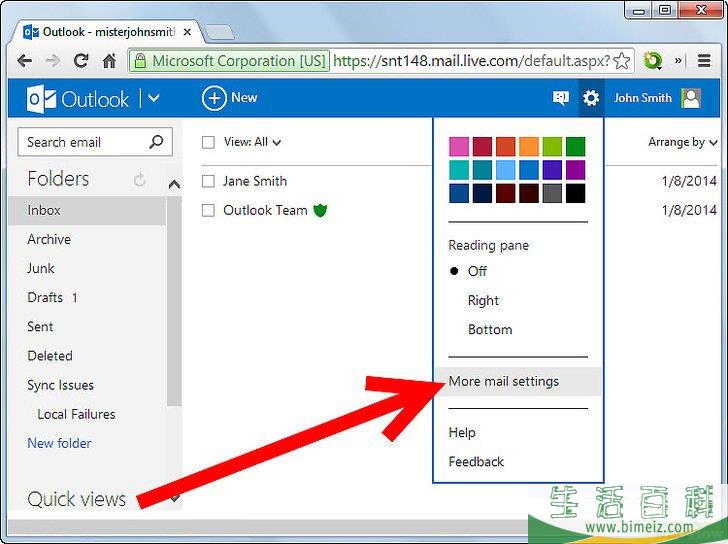This screenshot has width=728, height=544.
Task: Open the Local Failures subfolder
Action: (x=76, y=414)
